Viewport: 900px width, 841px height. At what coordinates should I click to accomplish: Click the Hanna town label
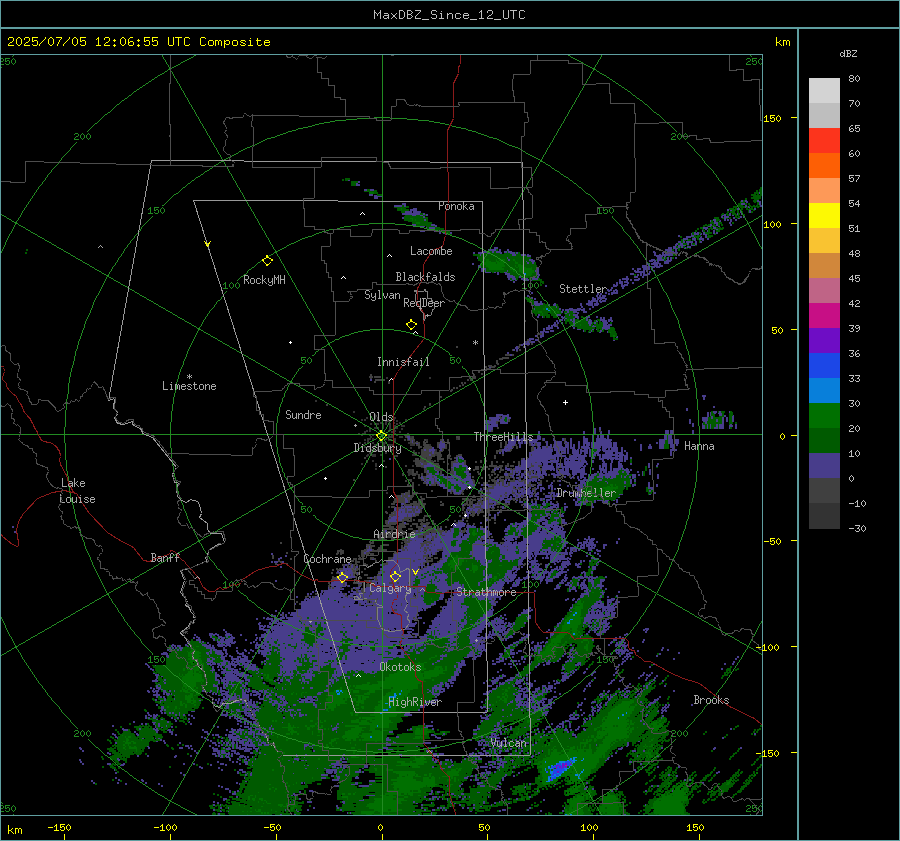click(x=699, y=446)
